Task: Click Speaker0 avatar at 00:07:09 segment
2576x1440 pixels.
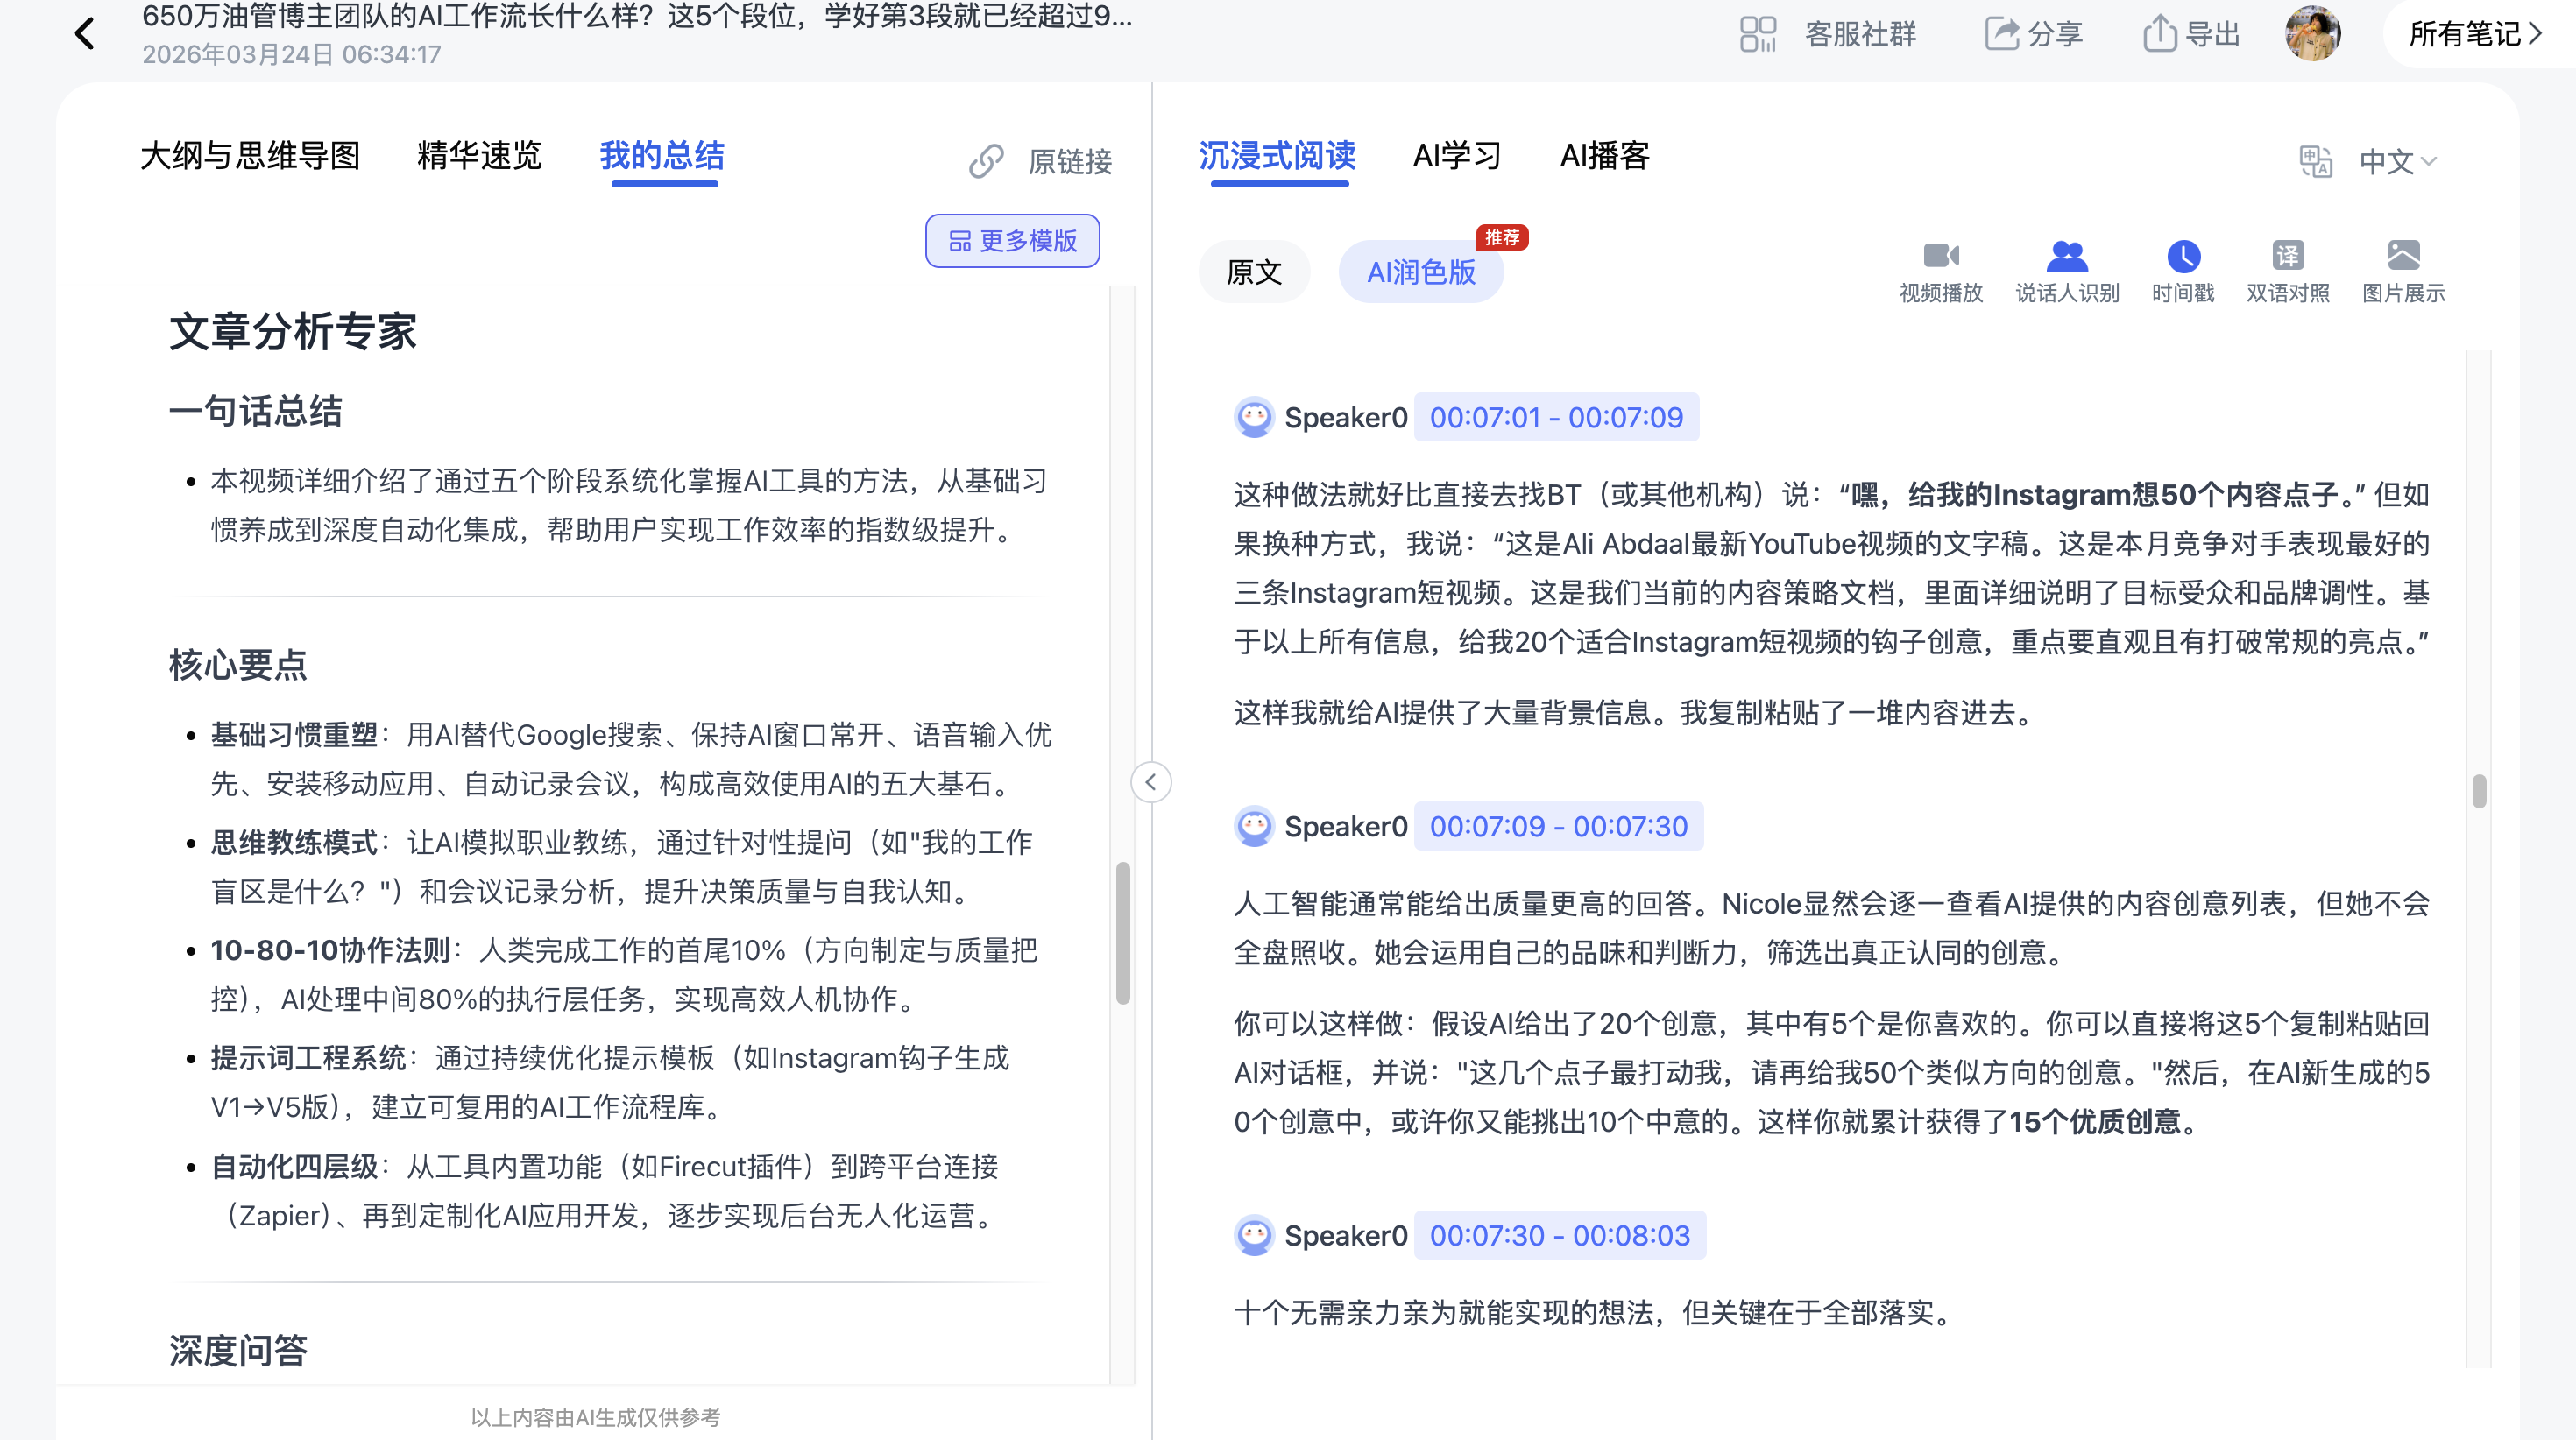Action: click(1253, 826)
